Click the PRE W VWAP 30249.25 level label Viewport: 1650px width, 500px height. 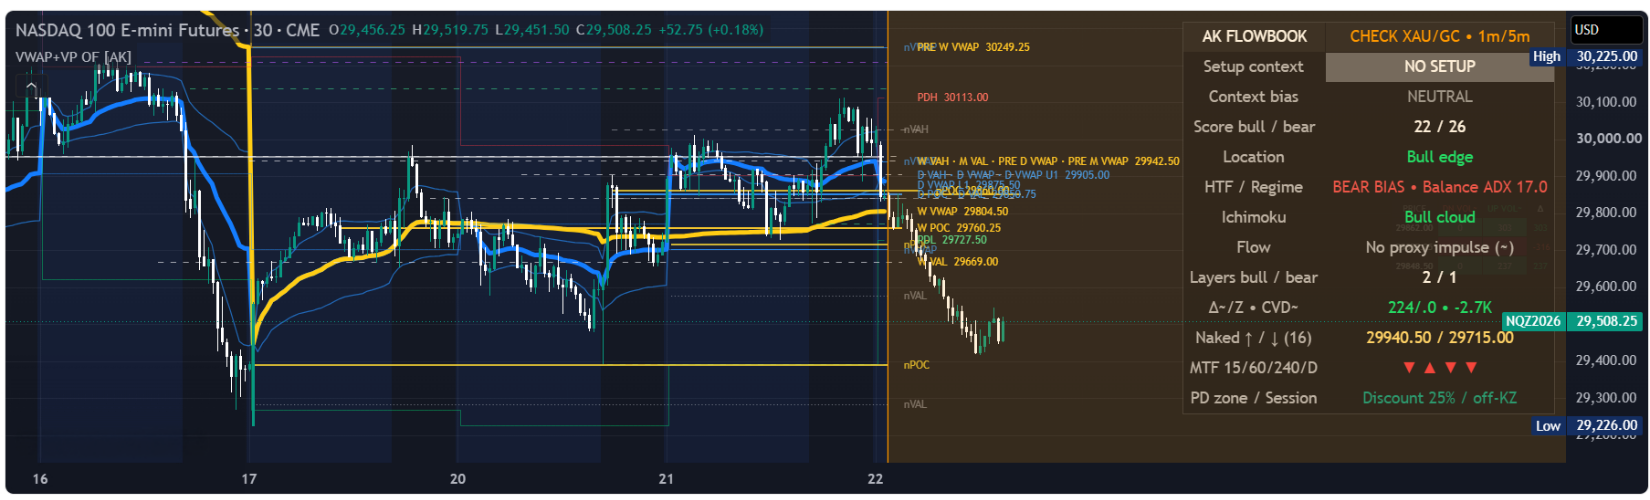[973, 47]
